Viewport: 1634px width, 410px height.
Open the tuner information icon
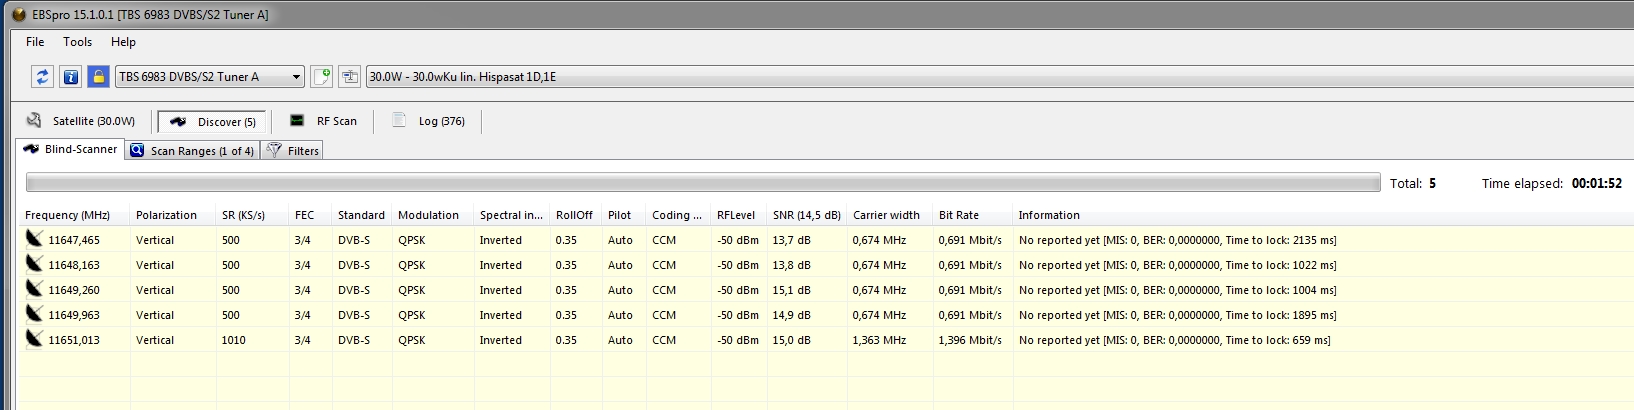pyautogui.click(x=70, y=77)
